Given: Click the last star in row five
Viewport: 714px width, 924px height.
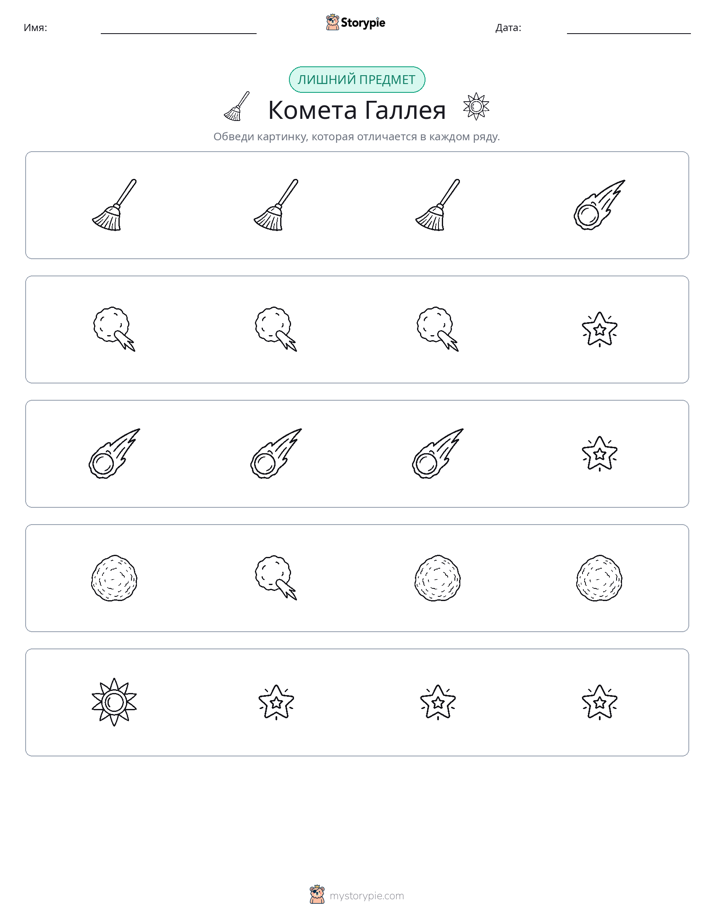Looking at the screenshot, I should pyautogui.click(x=599, y=702).
